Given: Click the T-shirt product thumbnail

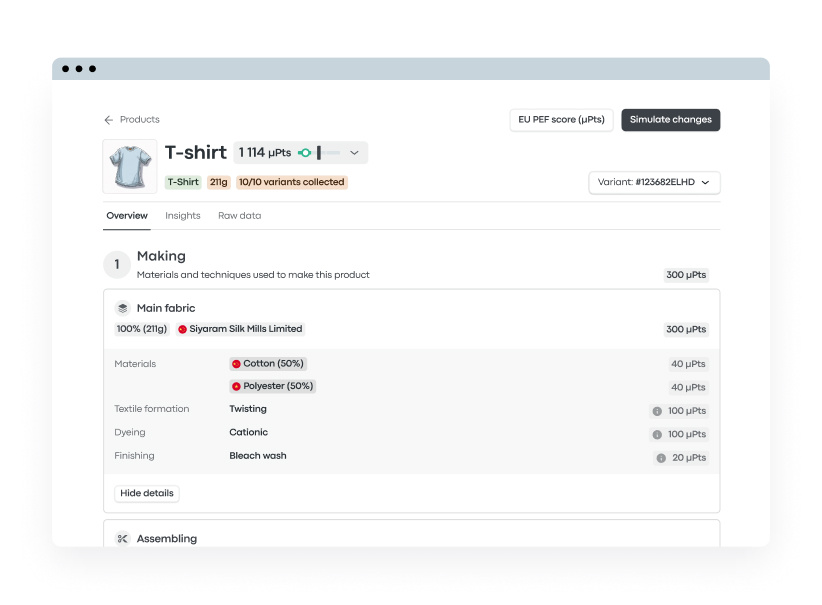Looking at the screenshot, I should pyautogui.click(x=130, y=166).
